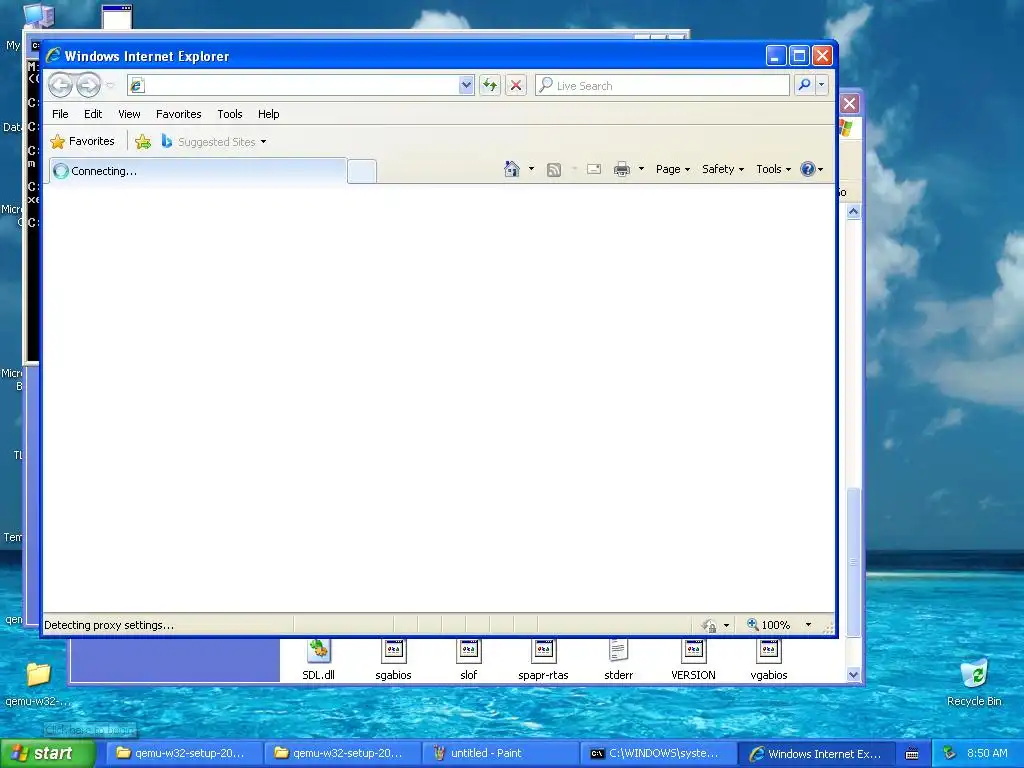Select the sgabios file in folder window

[393, 660]
